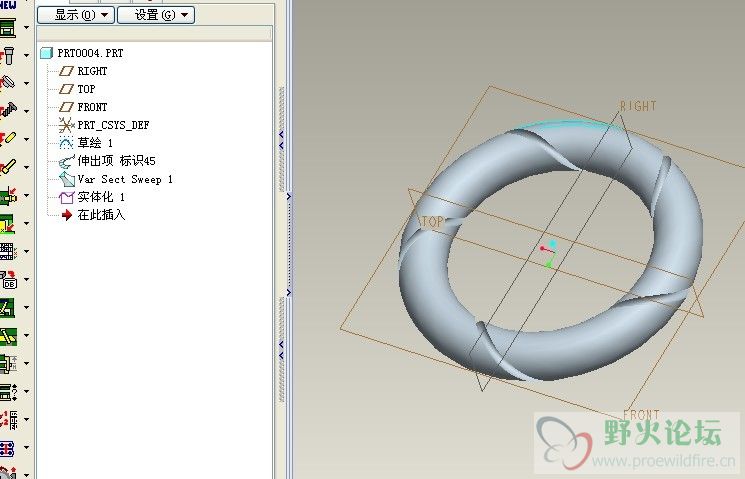Select the DB database icon

coord(8,279)
